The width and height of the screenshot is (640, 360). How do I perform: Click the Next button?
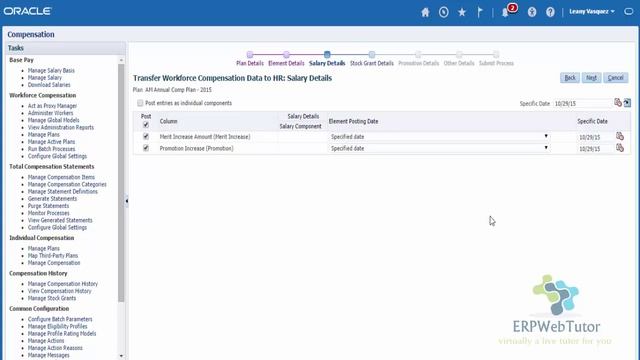pyautogui.click(x=591, y=78)
